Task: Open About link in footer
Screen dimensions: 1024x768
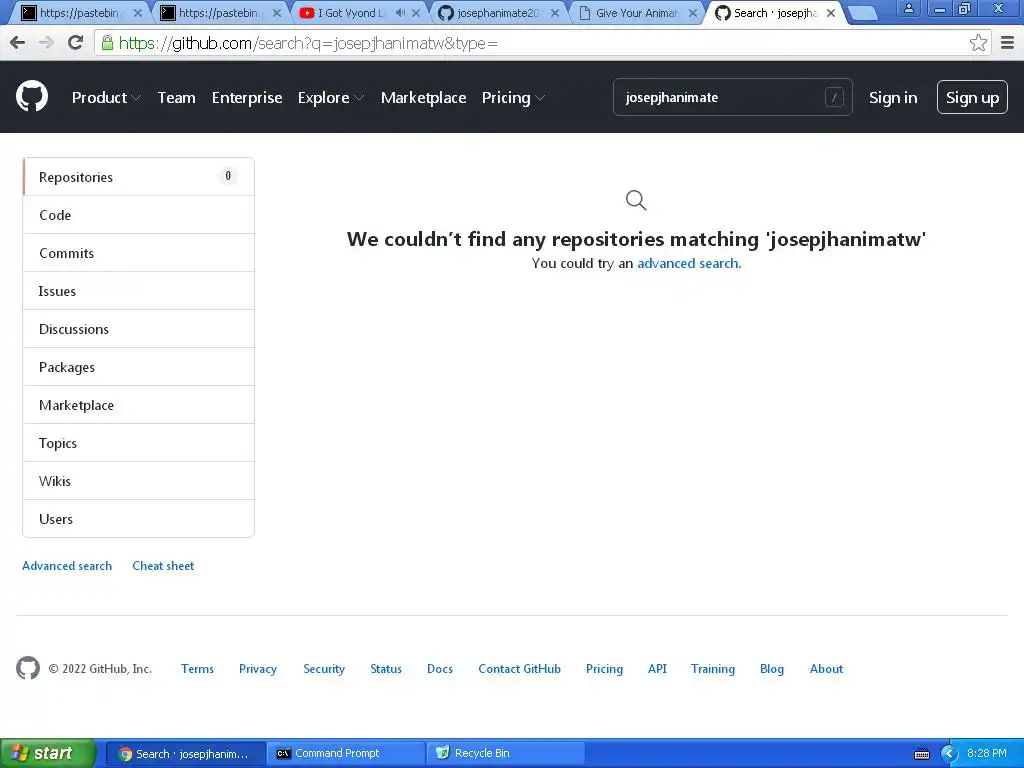Action: pyautogui.click(x=826, y=669)
